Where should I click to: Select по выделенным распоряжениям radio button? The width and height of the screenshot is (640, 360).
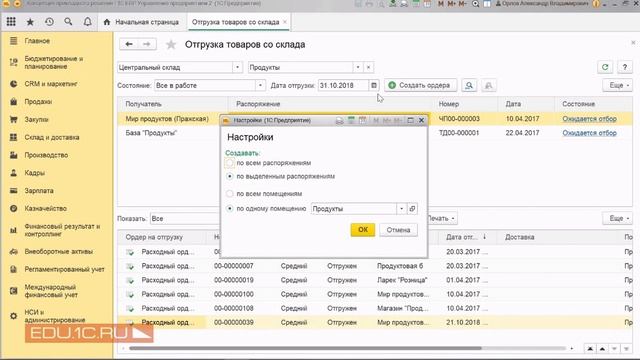click(x=230, y=176)
